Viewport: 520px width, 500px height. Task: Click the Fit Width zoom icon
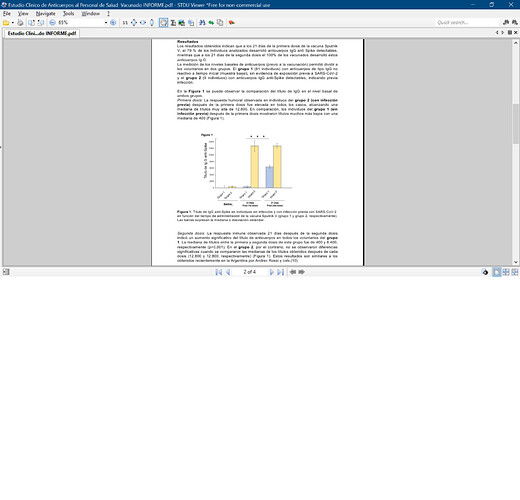143,23
